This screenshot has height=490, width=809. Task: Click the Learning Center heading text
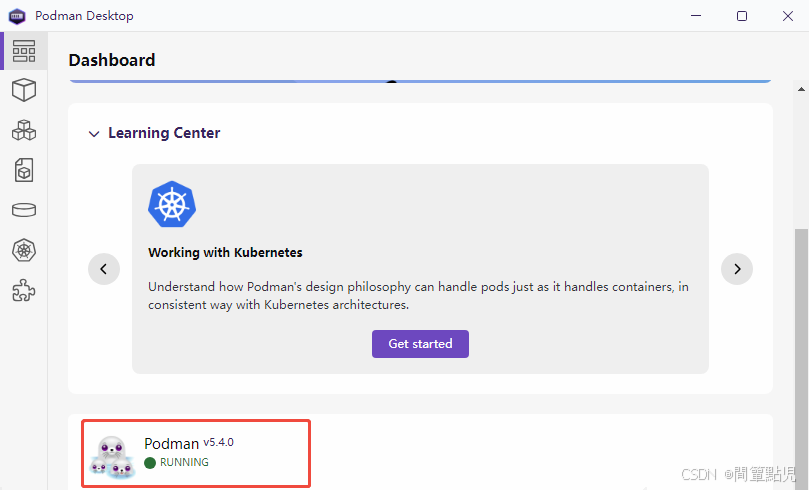(x=164, y=133)
